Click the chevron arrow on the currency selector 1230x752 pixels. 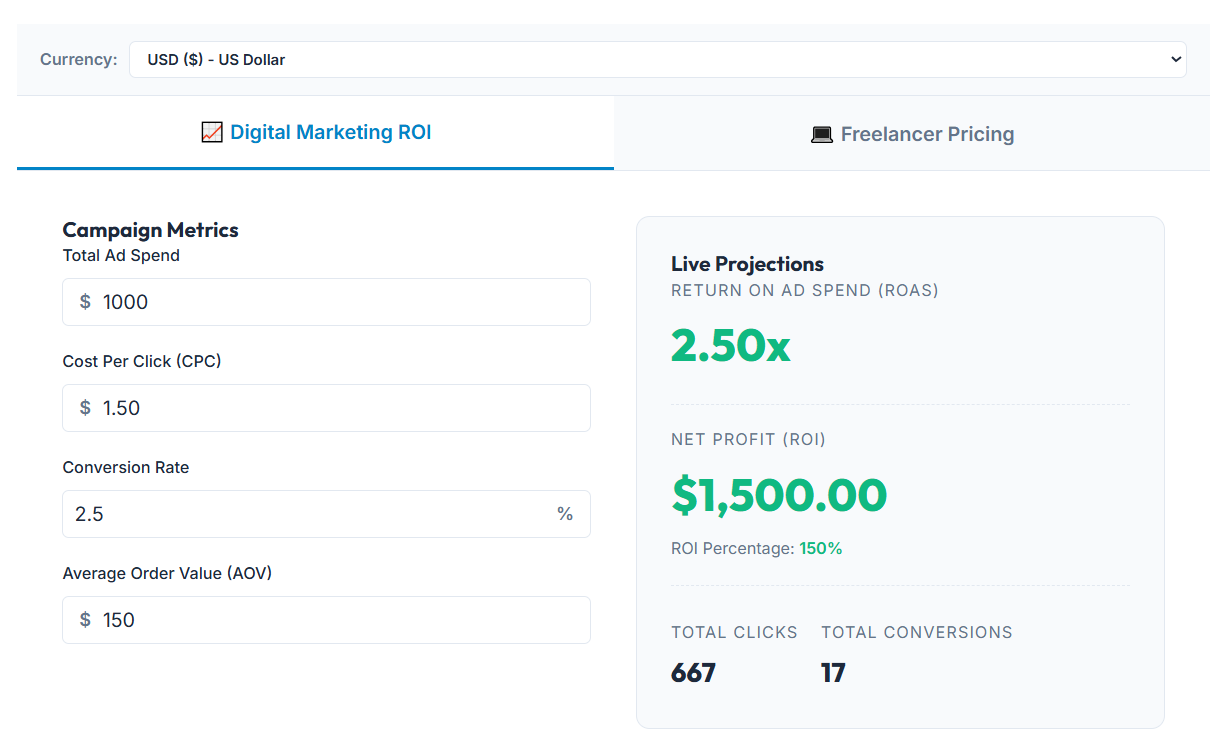pyautogui.click(x=1176, y=59)
